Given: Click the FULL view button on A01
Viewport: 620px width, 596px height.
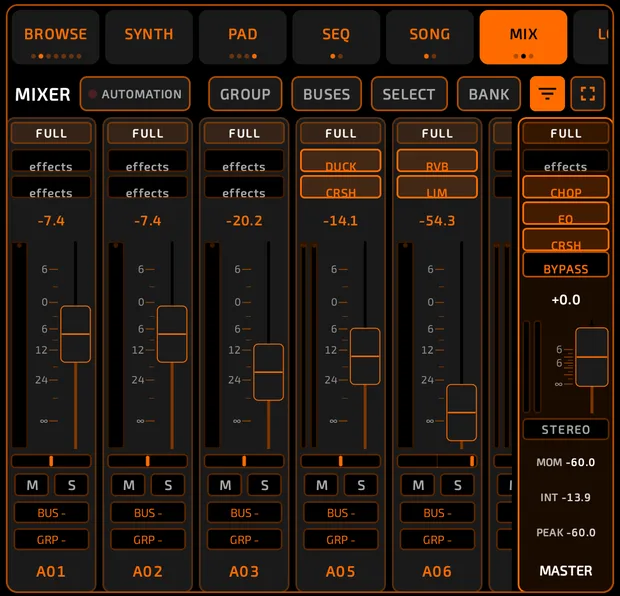Looking at the screenshot, I should click(x=51, y=133).
